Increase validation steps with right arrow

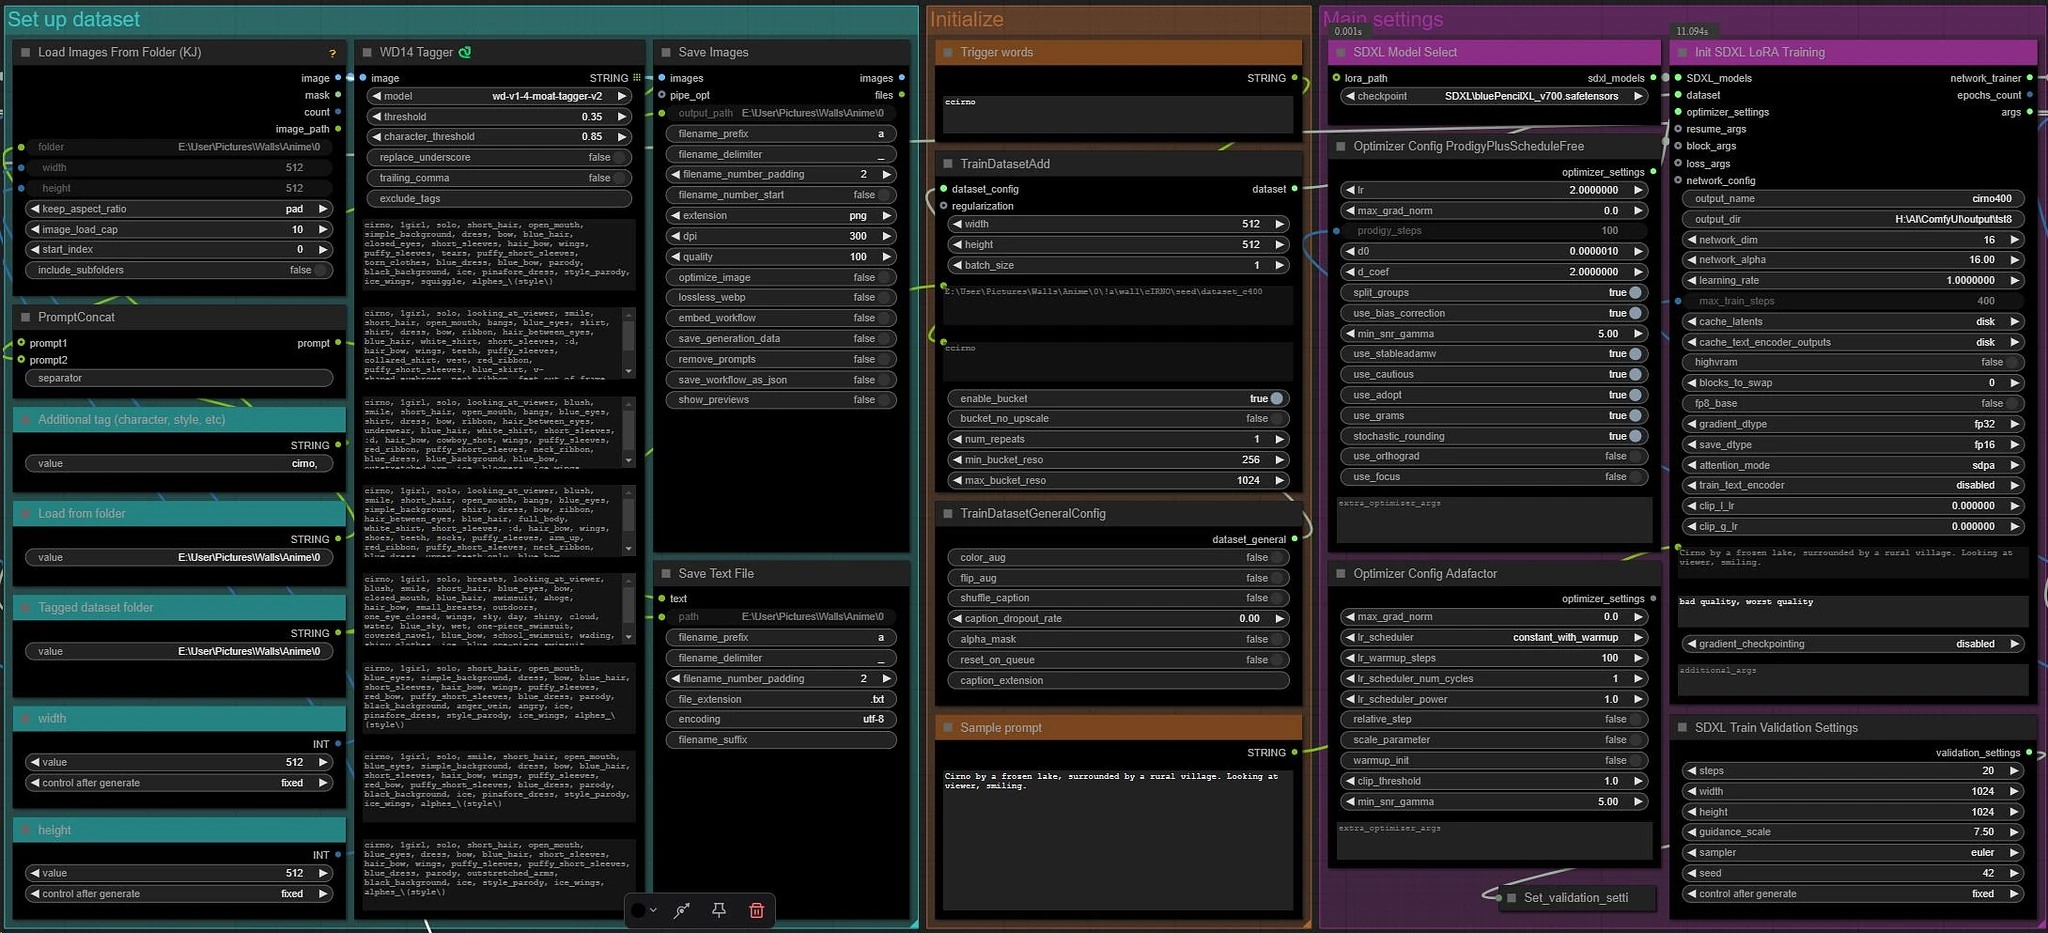pos(2016,771)
